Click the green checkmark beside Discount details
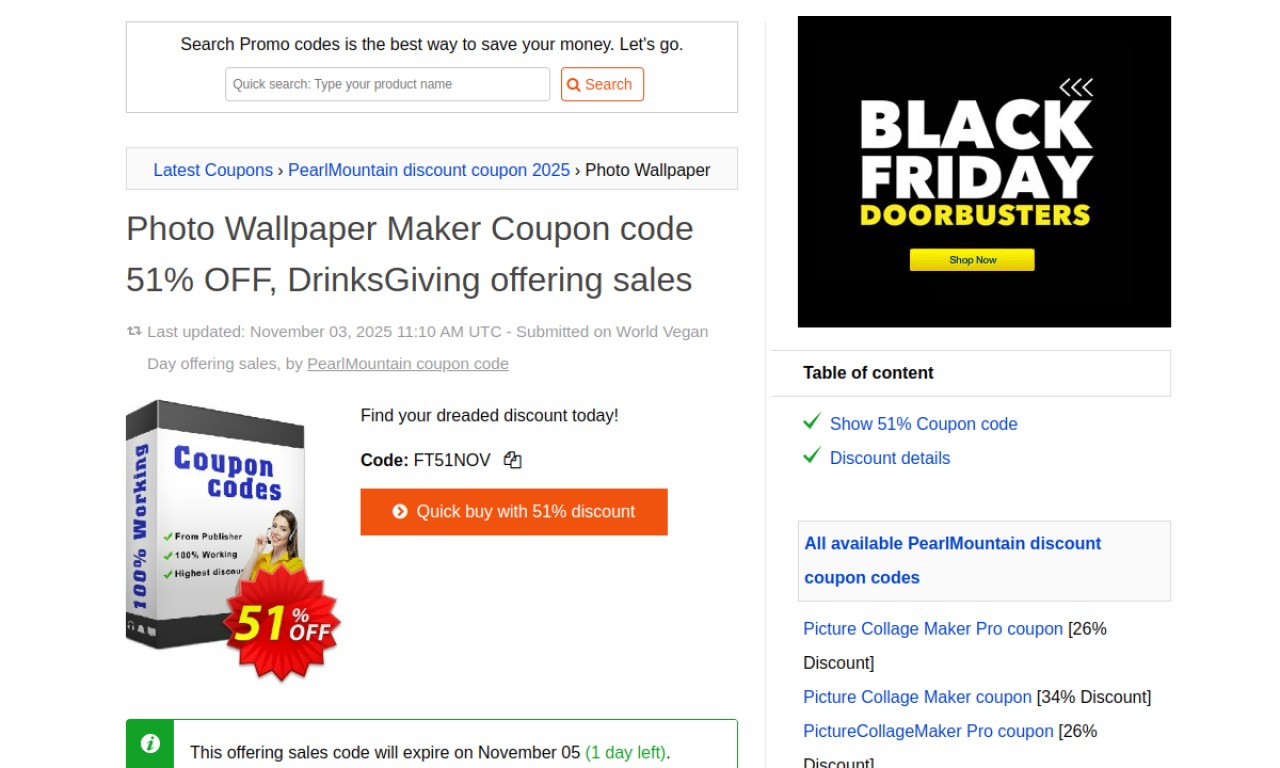The image size is (1280, 768). point(812,456)
